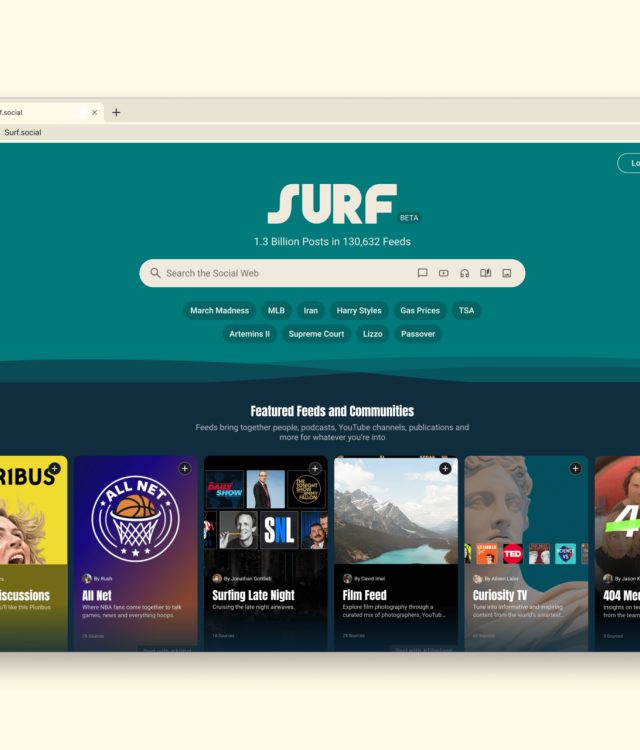Image resolution: width=640 pixels, height=750 pixels.
Task: Open David Imel's avatar on Film Feed
Action: tap(348, 578)
